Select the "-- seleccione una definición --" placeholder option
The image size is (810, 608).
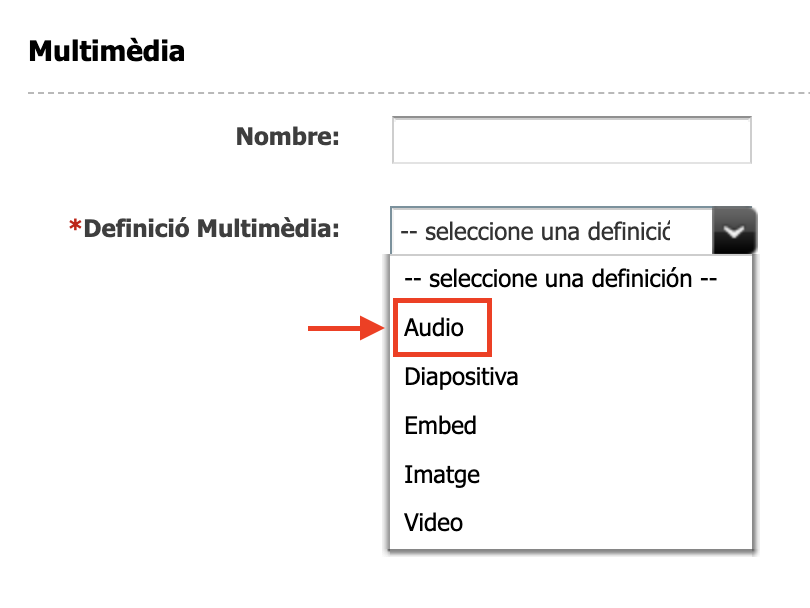[559, 279]
